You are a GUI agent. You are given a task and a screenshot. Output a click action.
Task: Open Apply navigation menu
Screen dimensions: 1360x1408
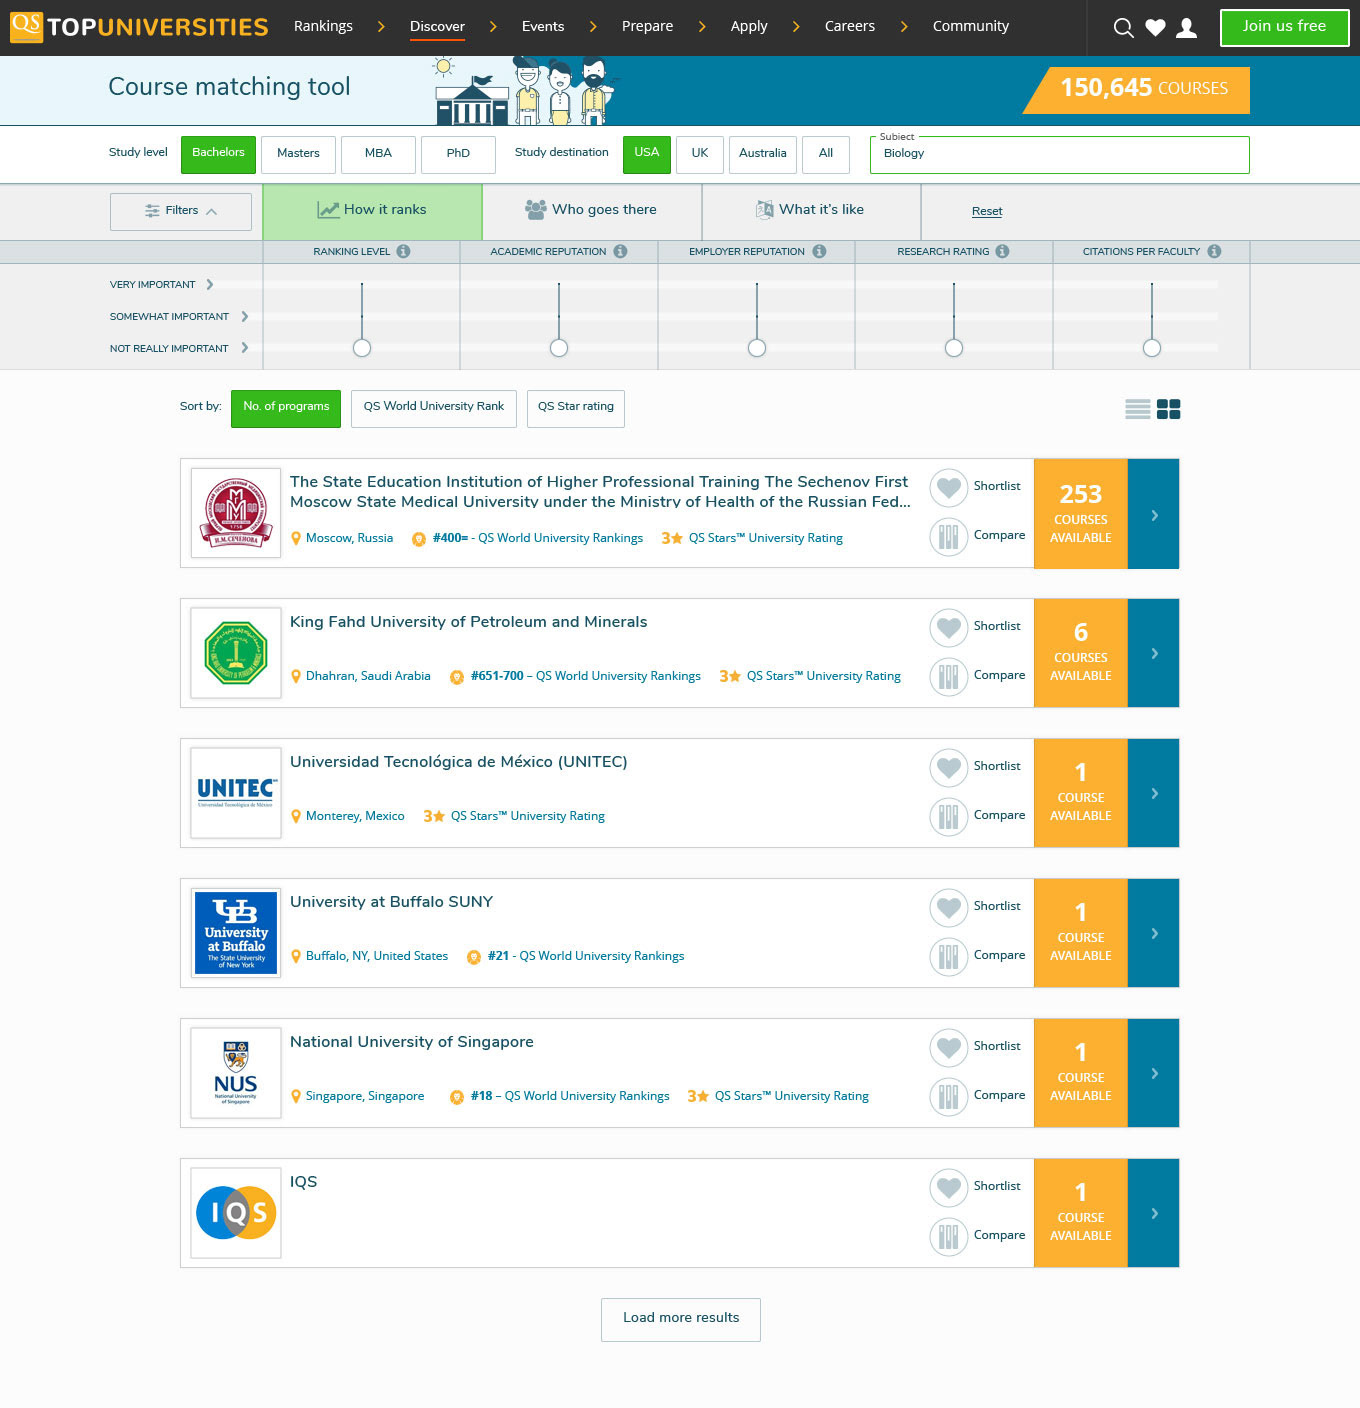click(x=749, y=27)
